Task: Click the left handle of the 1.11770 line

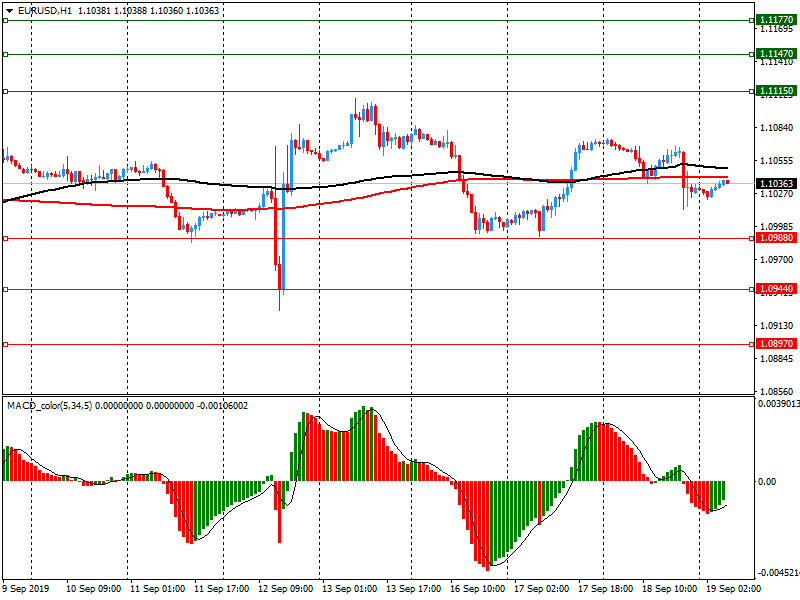Action: [x=6, y=20]
